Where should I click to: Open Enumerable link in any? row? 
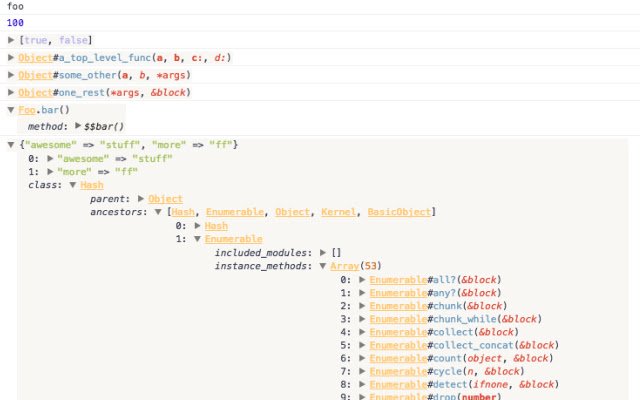click(x=398, y=293)
